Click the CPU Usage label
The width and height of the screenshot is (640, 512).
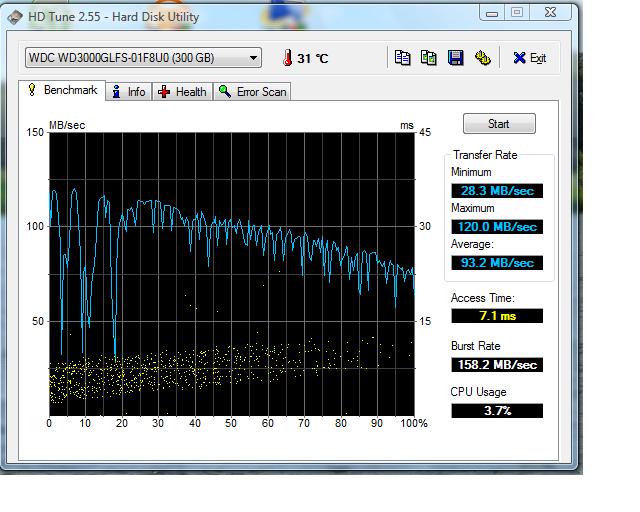tap(478, 392)
